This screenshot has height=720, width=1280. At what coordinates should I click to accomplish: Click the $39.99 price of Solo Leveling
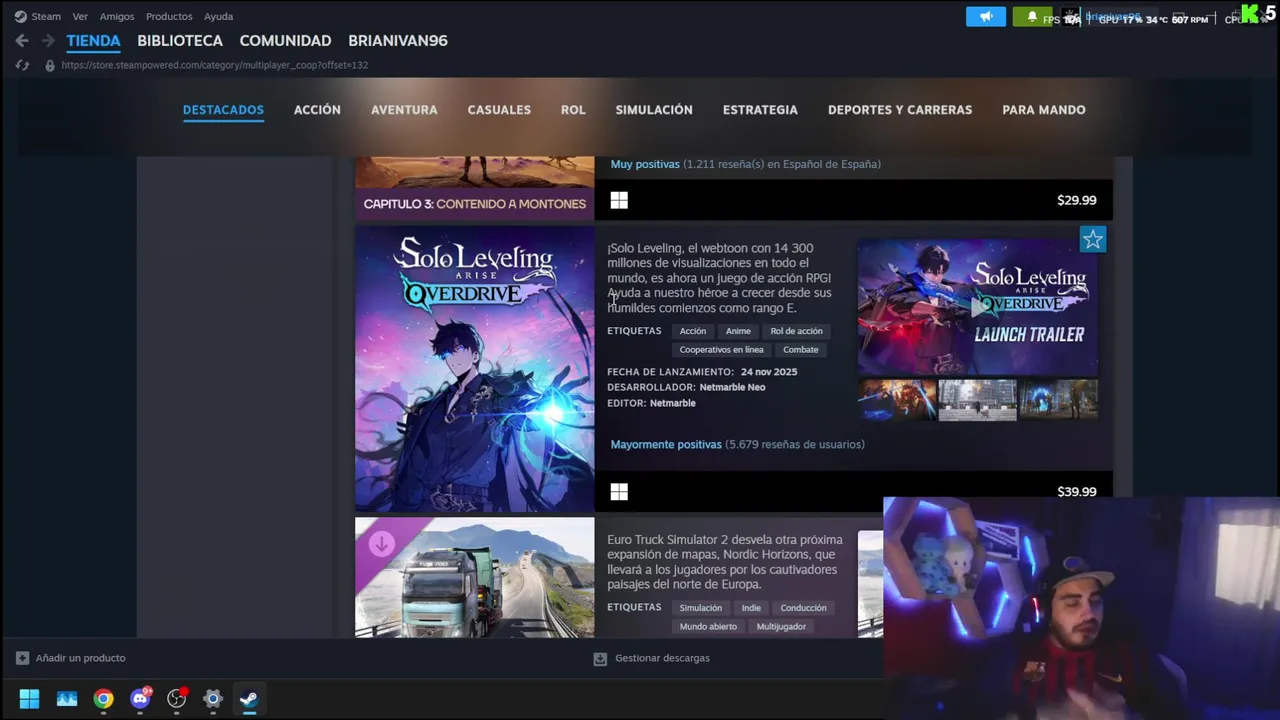pos(1077,492)
